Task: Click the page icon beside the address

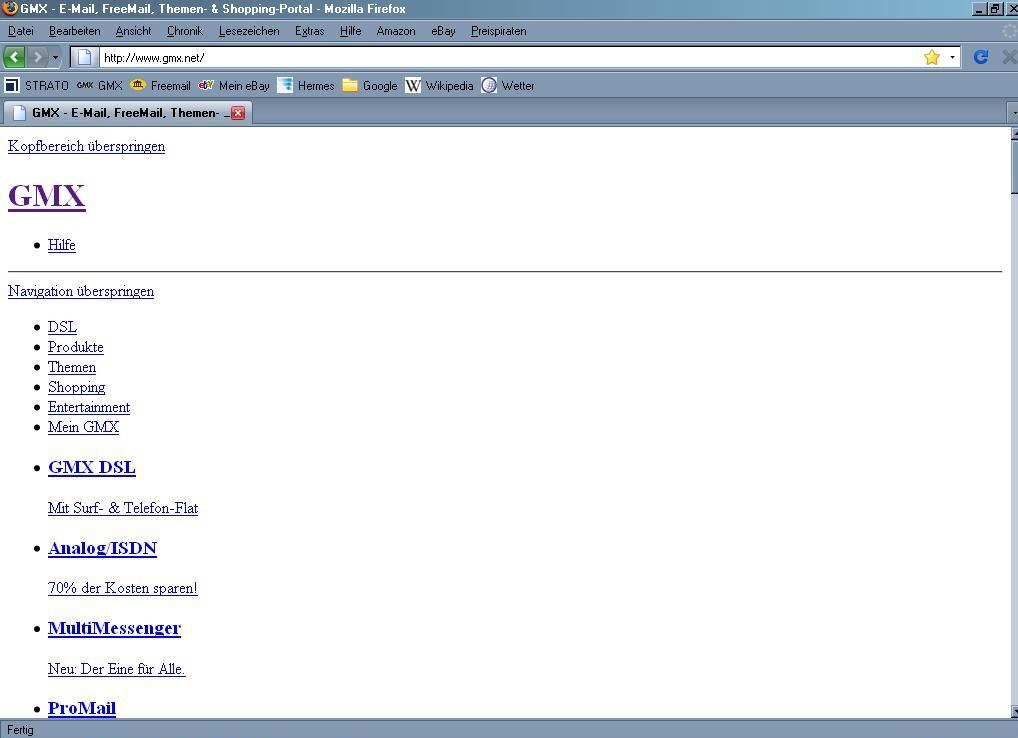Action: click(84, 57)
